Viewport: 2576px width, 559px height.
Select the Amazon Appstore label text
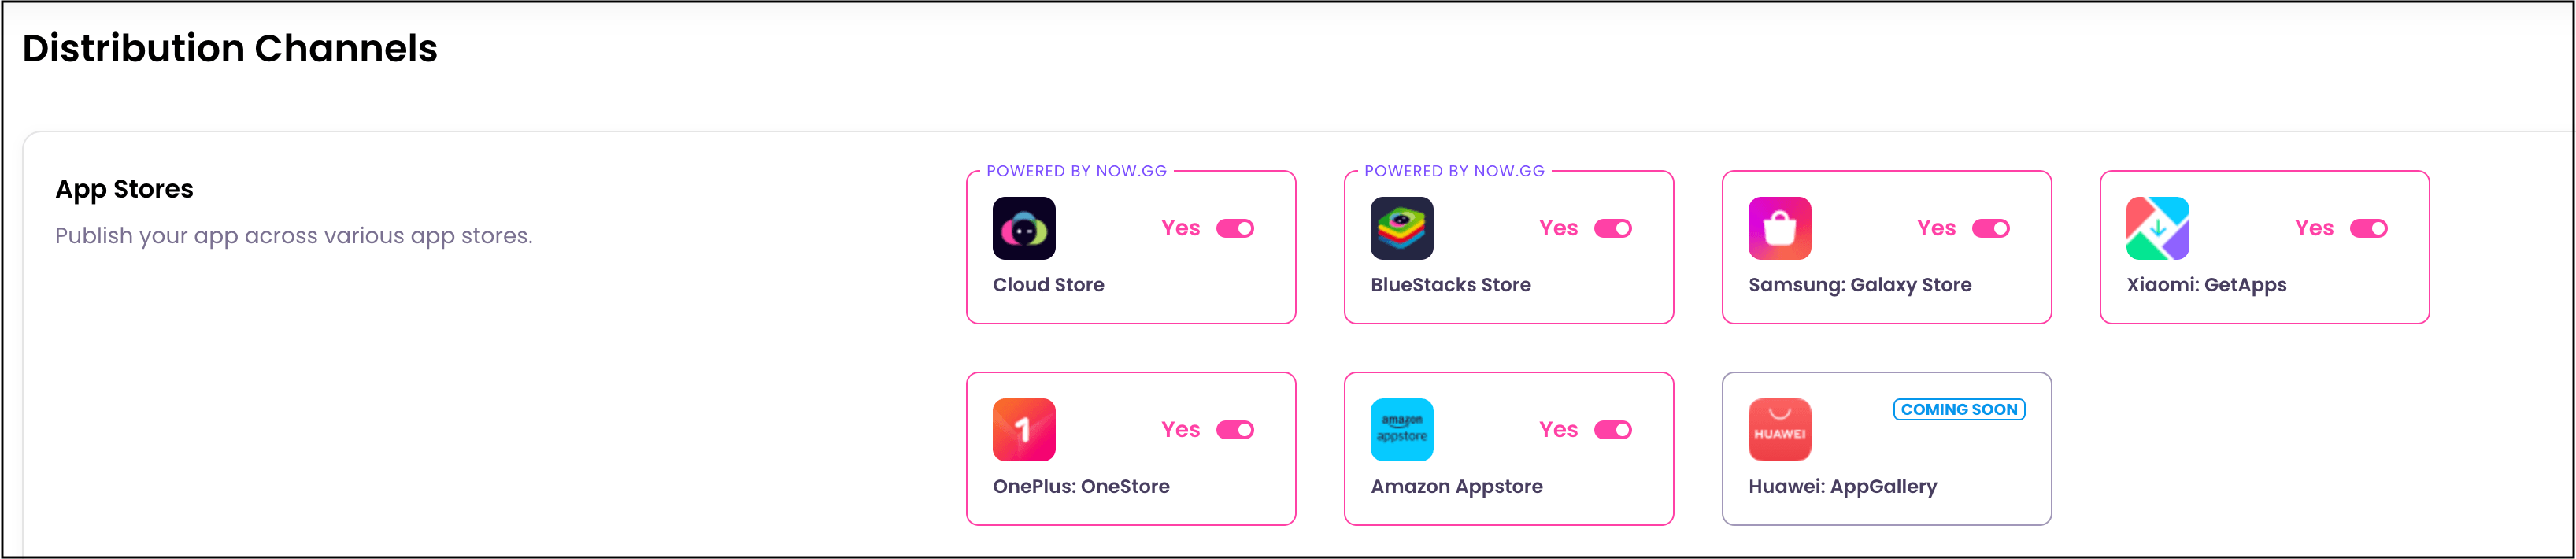[1456, 487]
